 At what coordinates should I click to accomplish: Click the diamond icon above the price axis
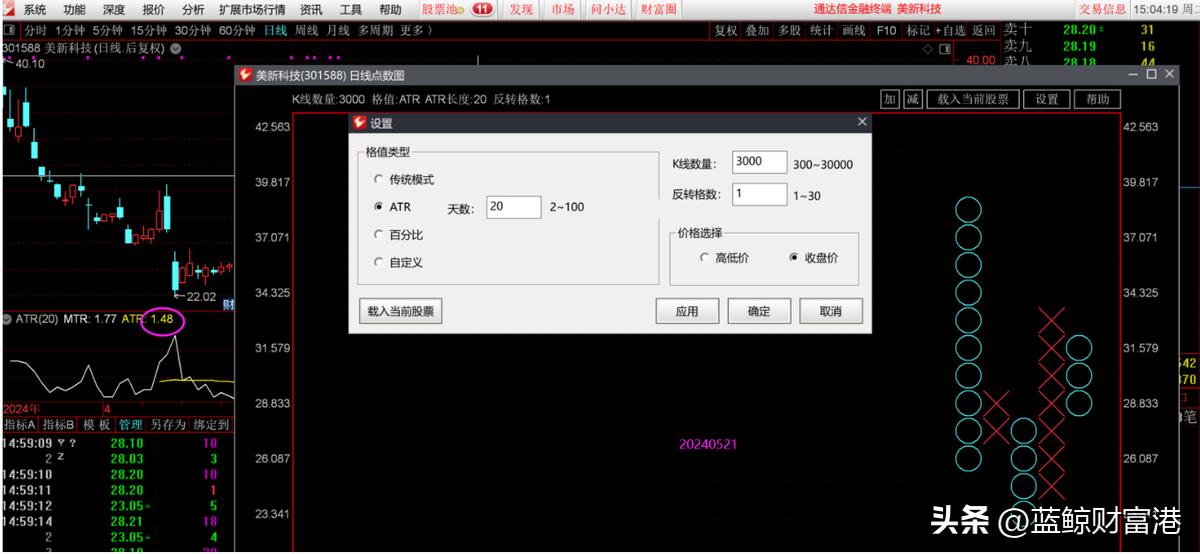click(928, 48)
